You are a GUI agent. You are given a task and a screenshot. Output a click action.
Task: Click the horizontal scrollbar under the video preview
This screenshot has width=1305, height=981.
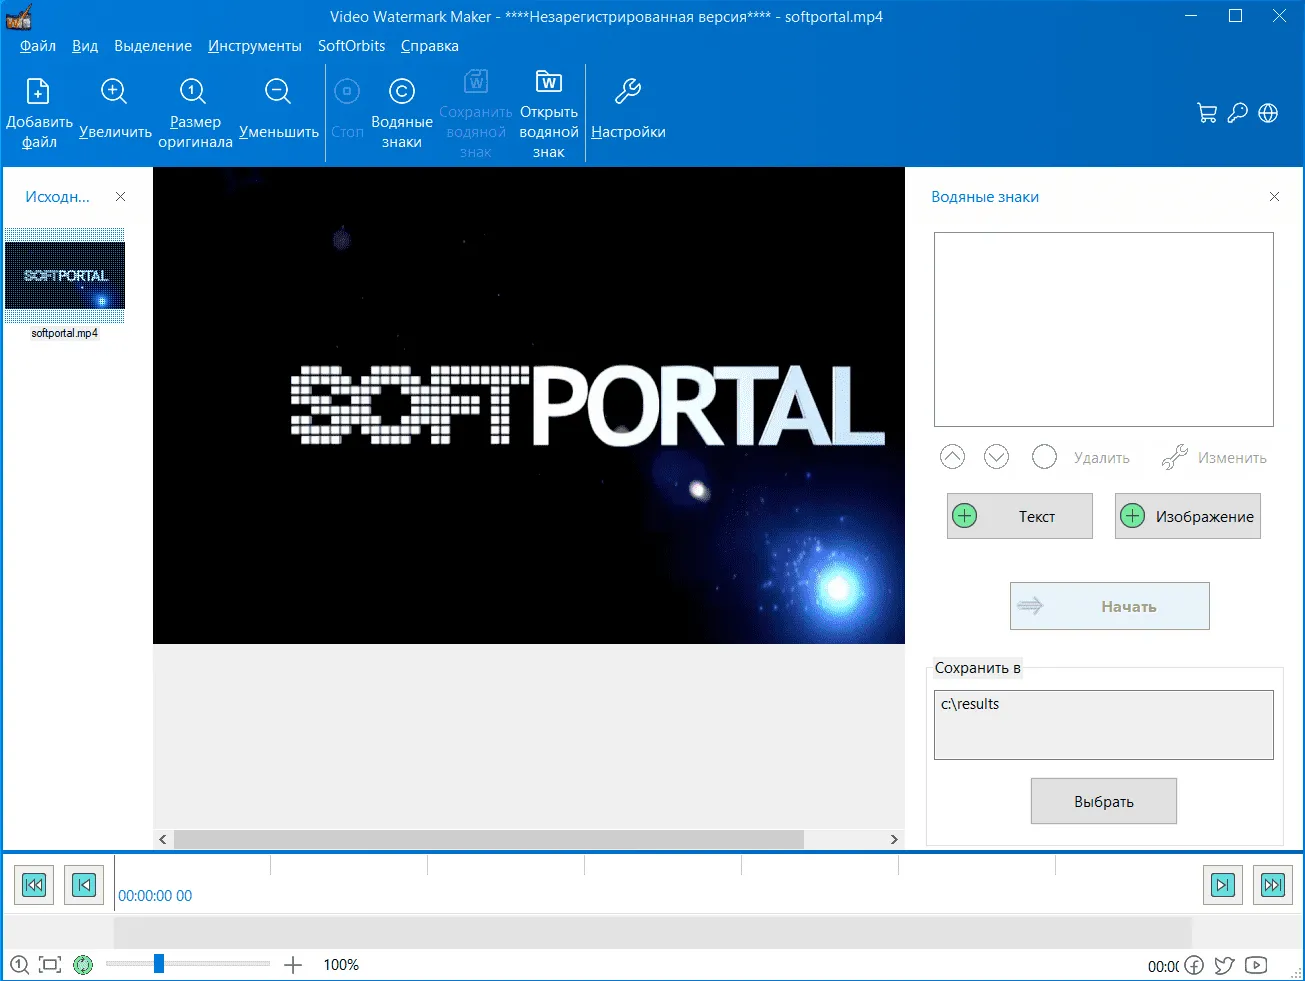coord(489,840)
